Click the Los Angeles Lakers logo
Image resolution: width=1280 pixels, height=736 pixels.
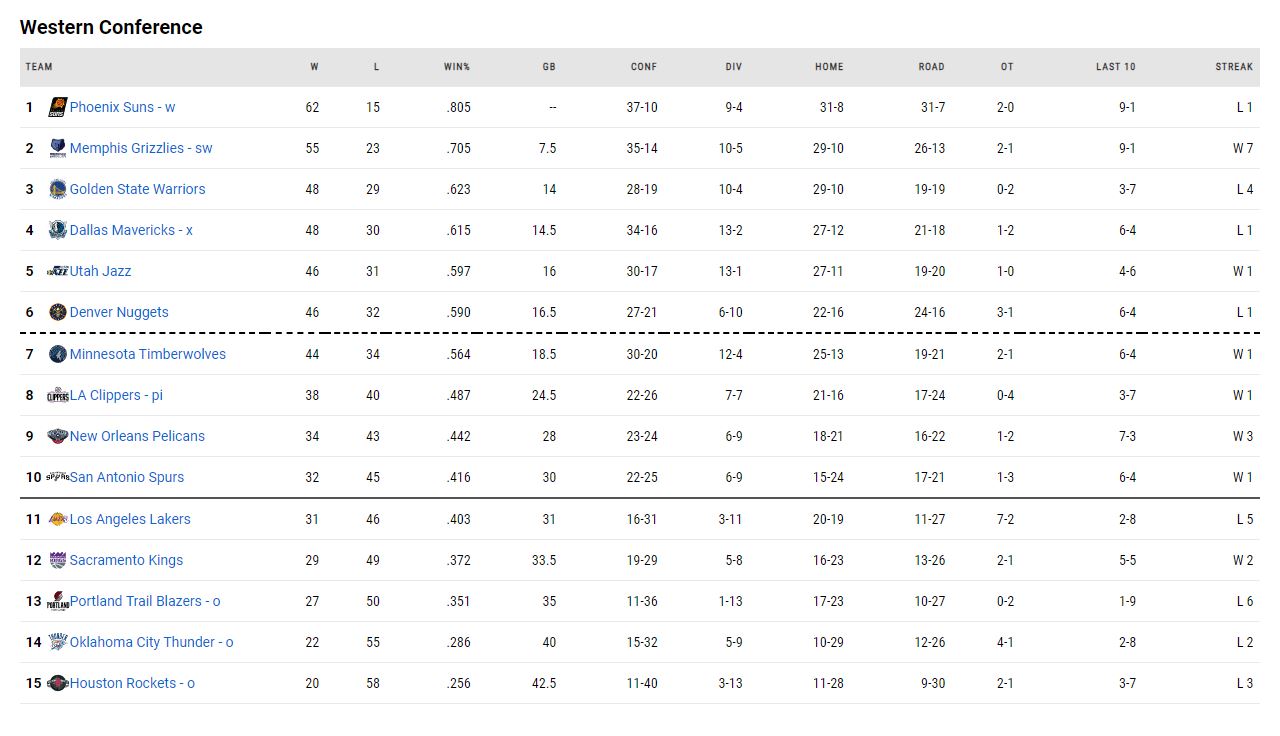tap(58, 519)
